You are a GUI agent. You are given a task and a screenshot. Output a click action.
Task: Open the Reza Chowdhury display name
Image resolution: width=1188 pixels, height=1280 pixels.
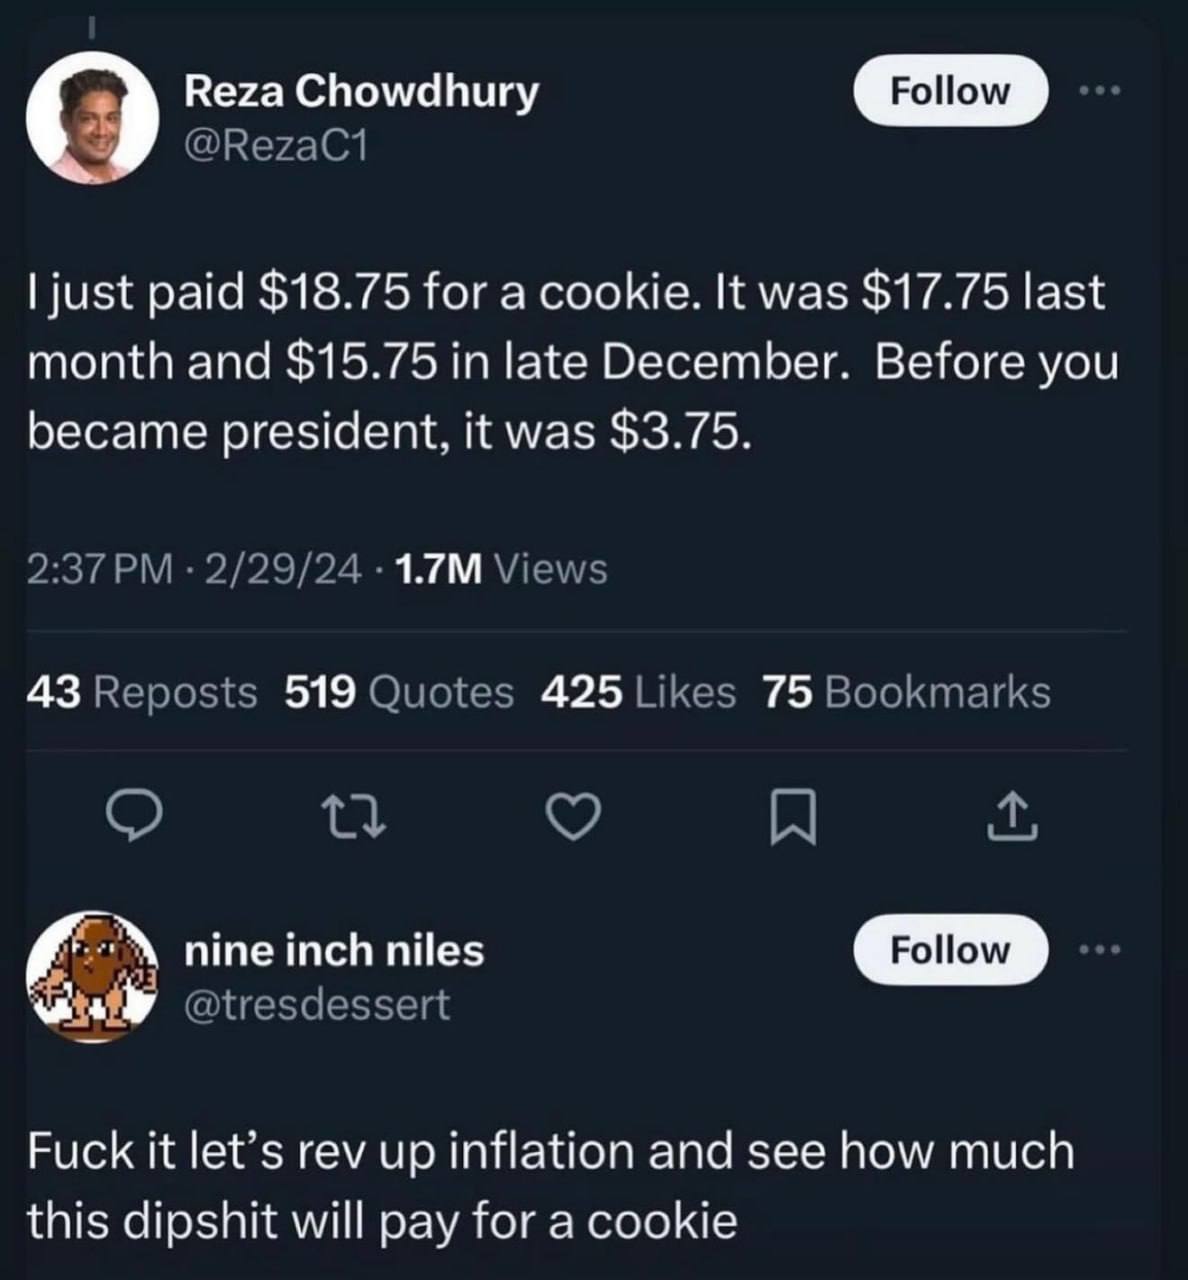coord(361,92)
